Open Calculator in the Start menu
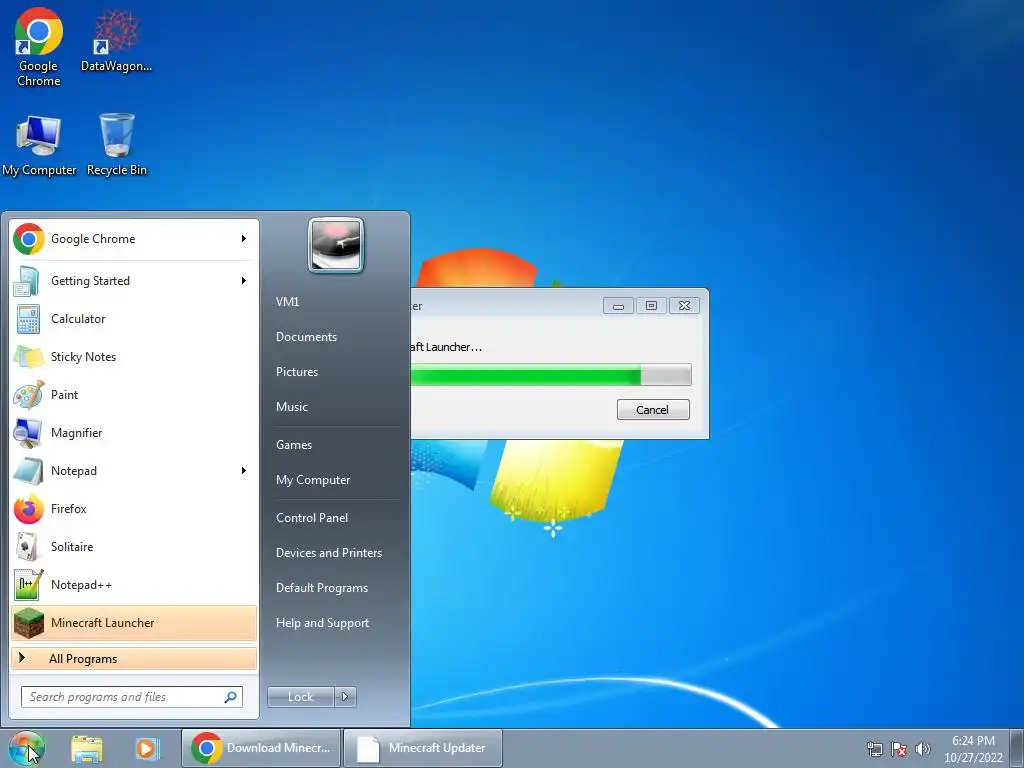Screen dimensions: 1024x768 point(133,319)
